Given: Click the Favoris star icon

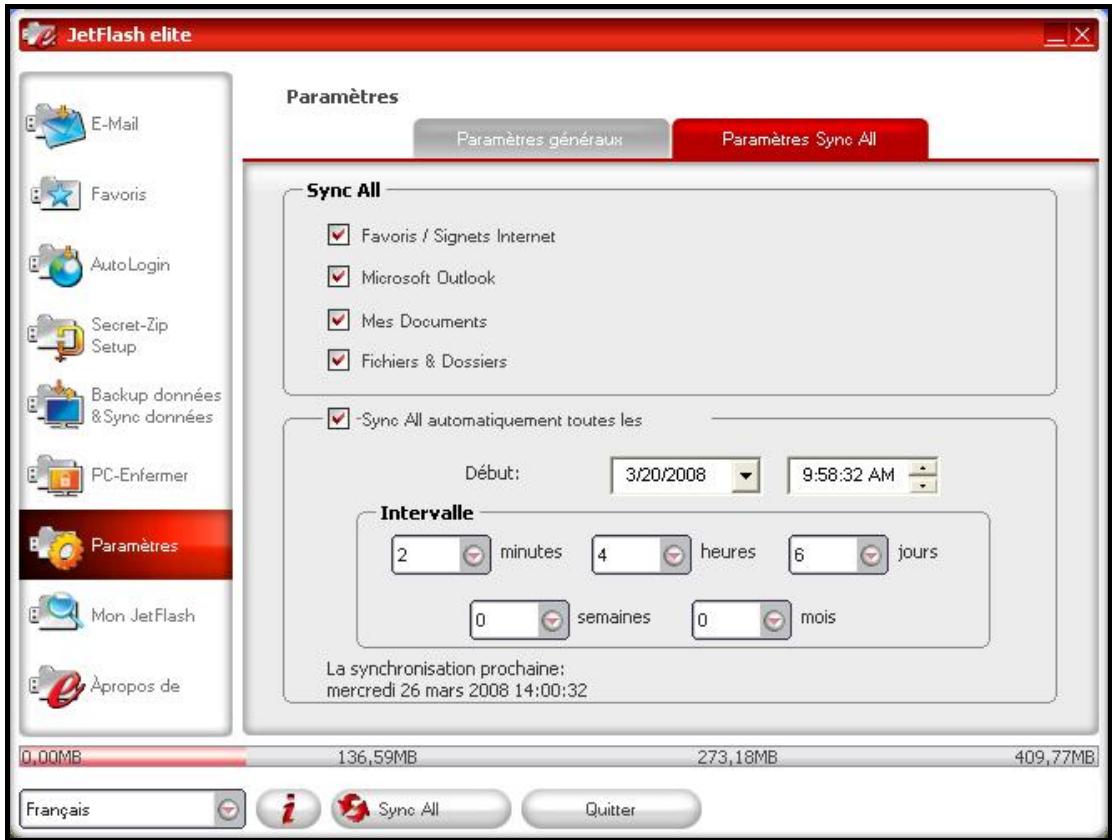Looking at the screenshot, I should (x=56, y=194).
